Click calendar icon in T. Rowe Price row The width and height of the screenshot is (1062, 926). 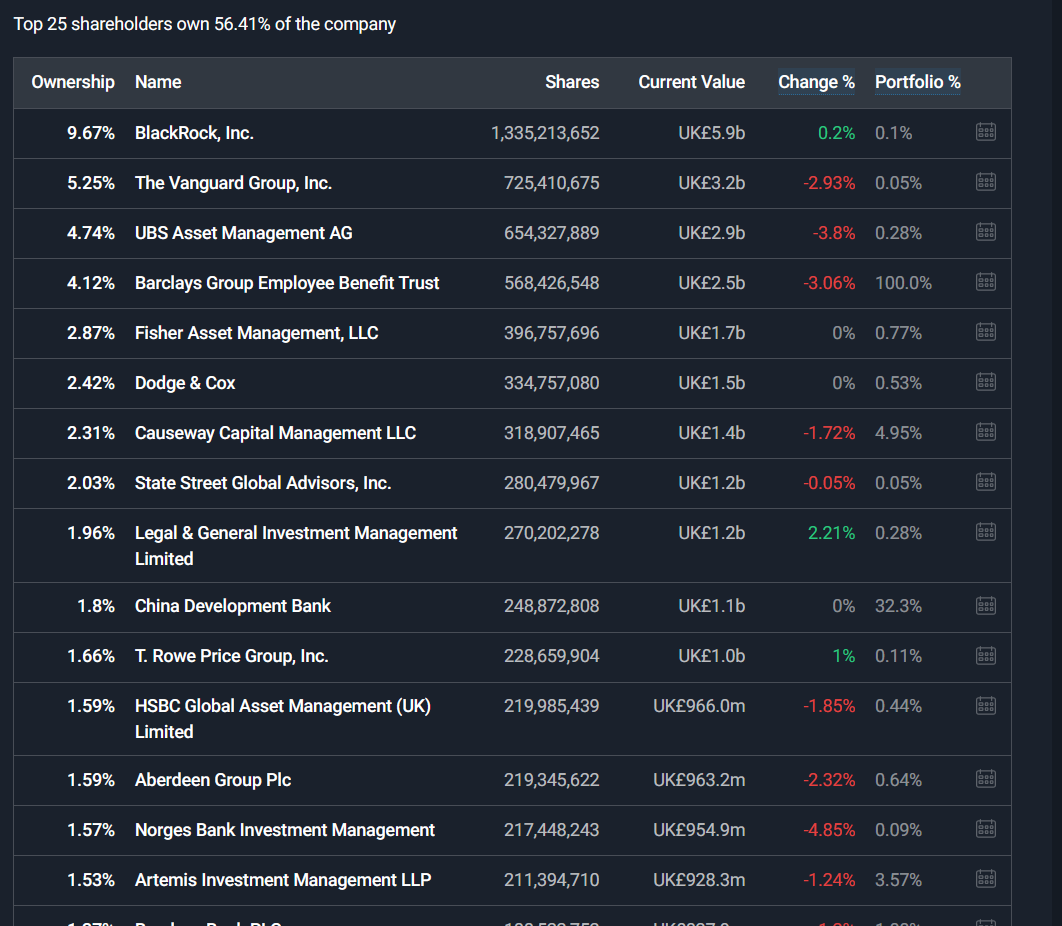pos(985,655)
